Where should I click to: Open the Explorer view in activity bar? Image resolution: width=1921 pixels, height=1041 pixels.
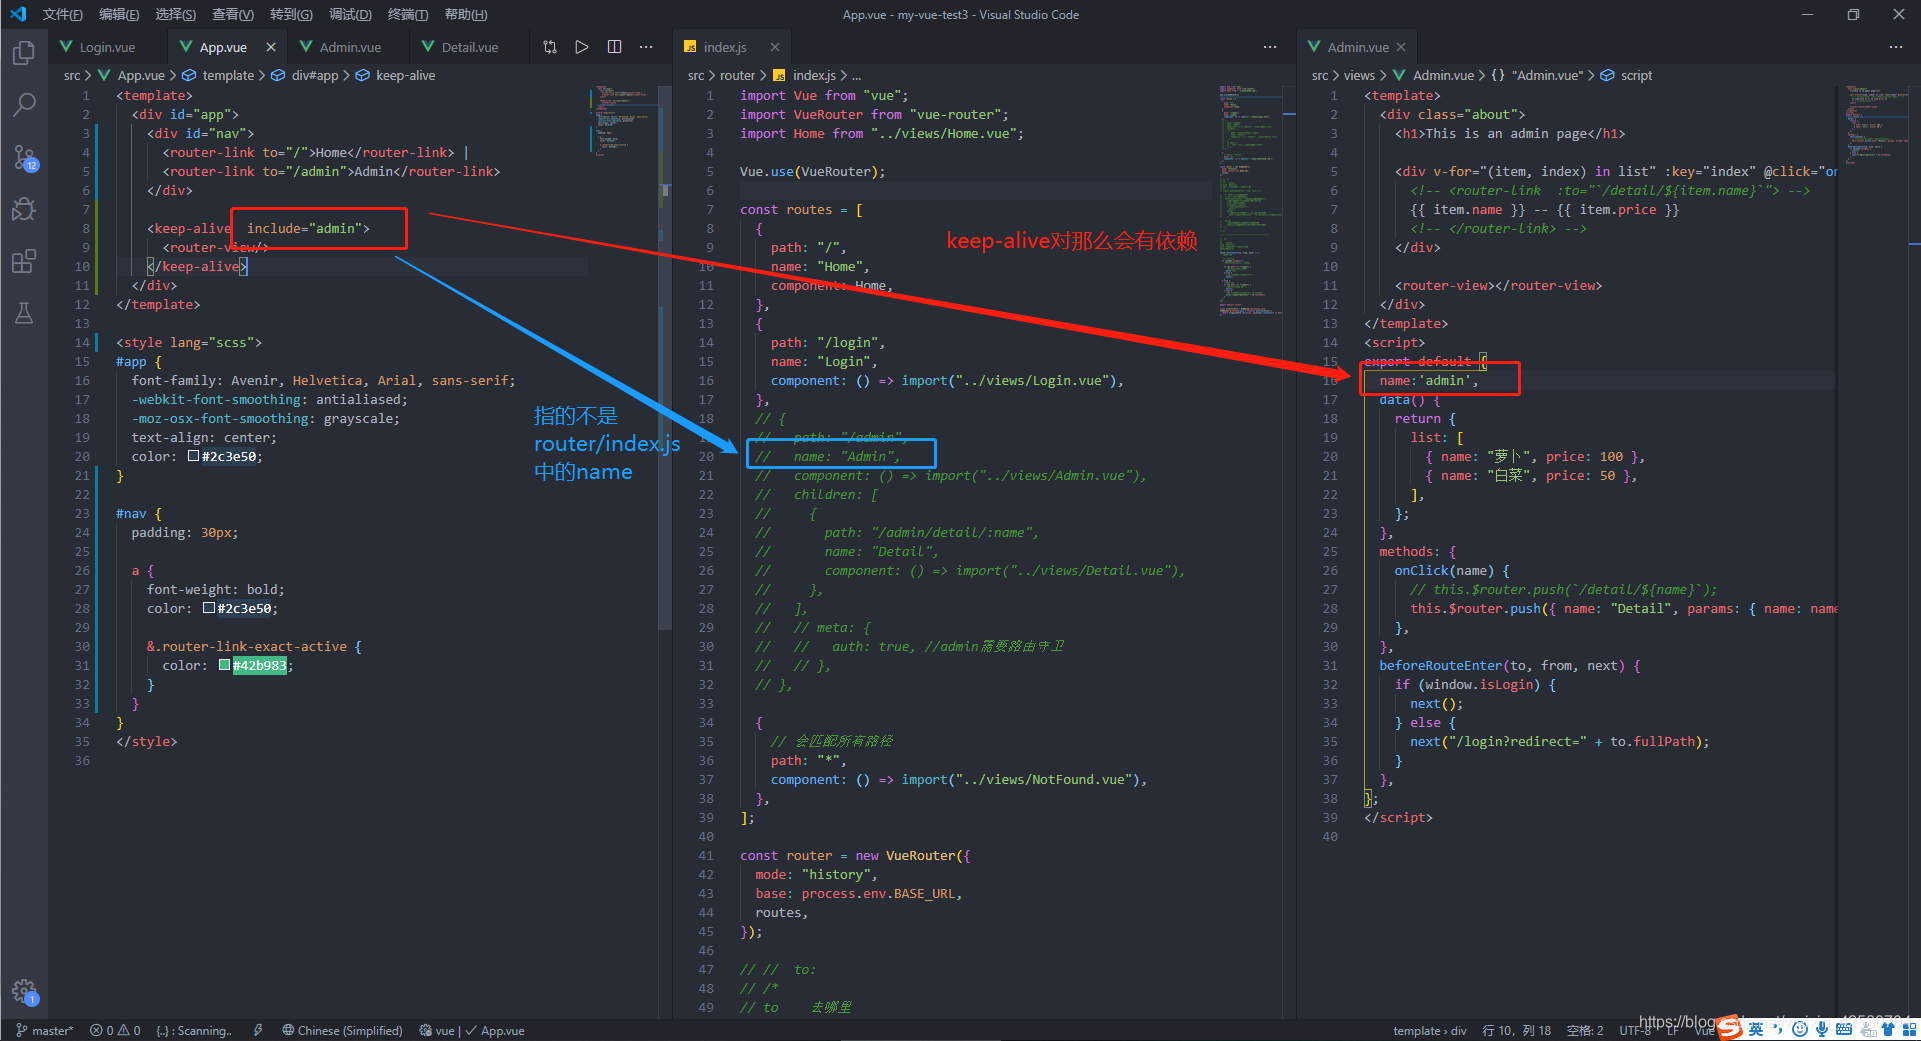tap(24, 52)
